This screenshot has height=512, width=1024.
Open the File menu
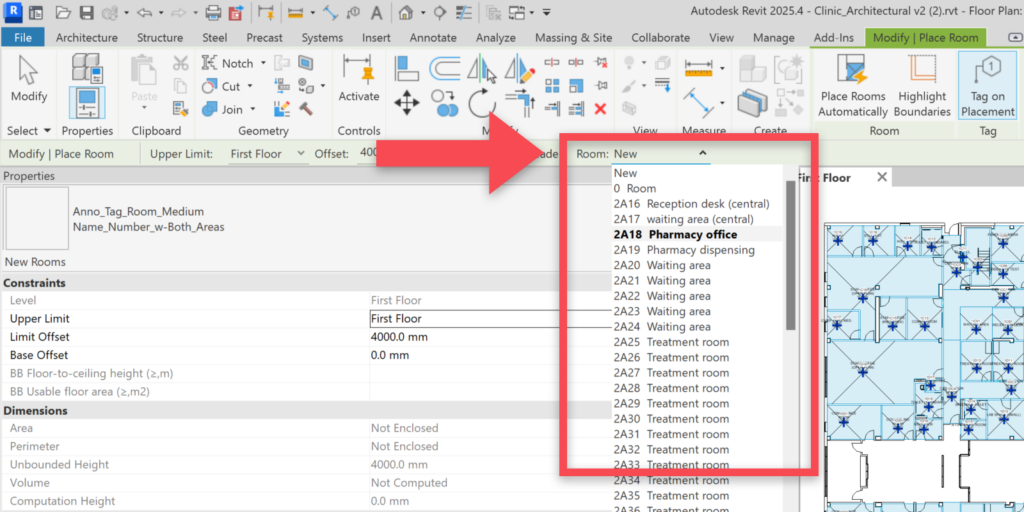pos(22,38)
